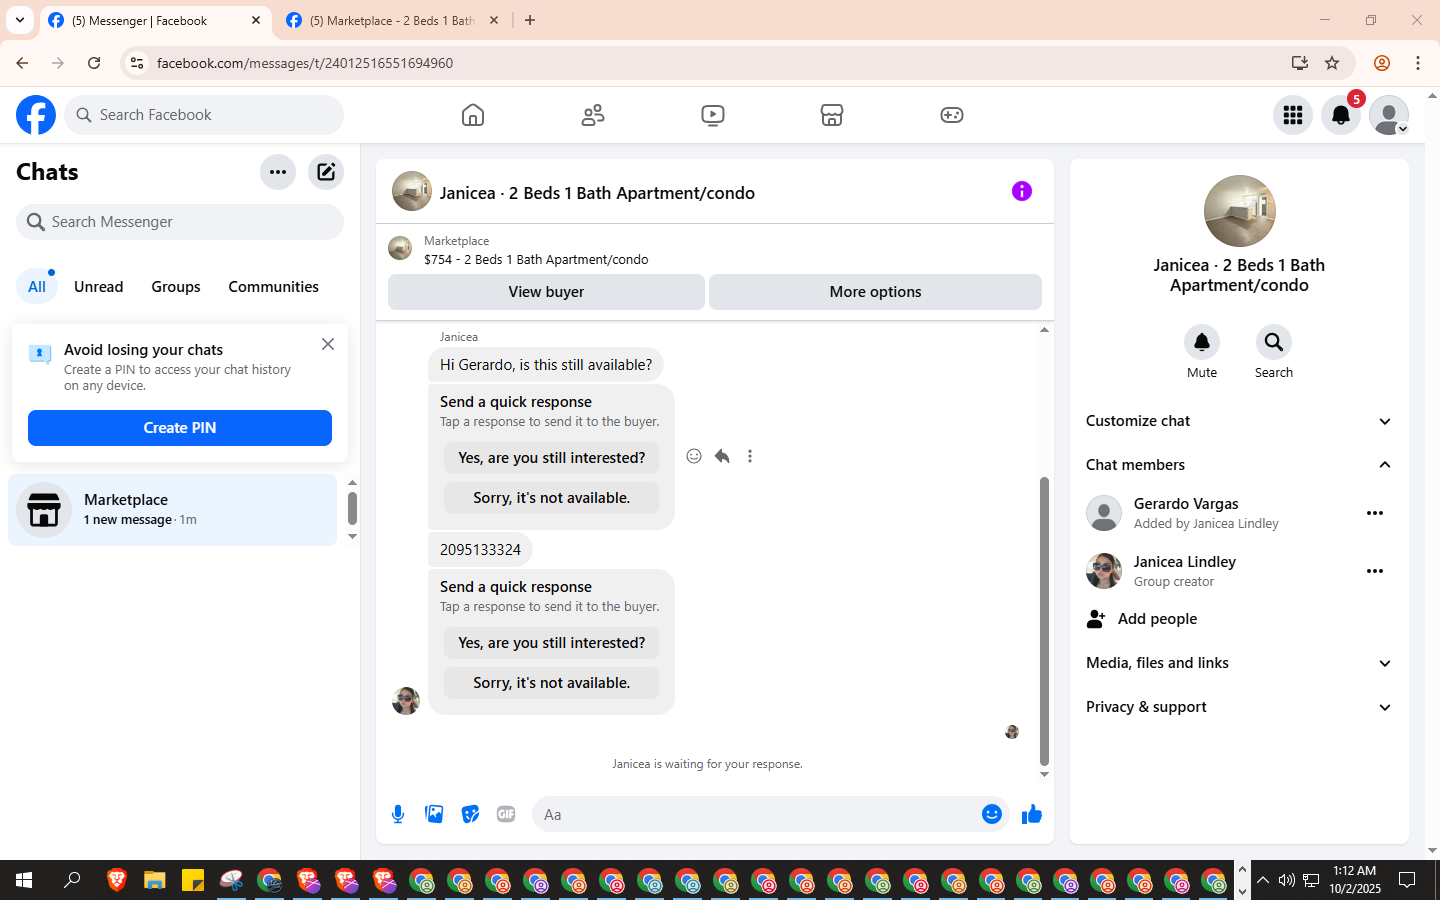Screen dimensions: 1440x900
Task: Choose a sticker icon in composer
Action: tap(470, 814)
